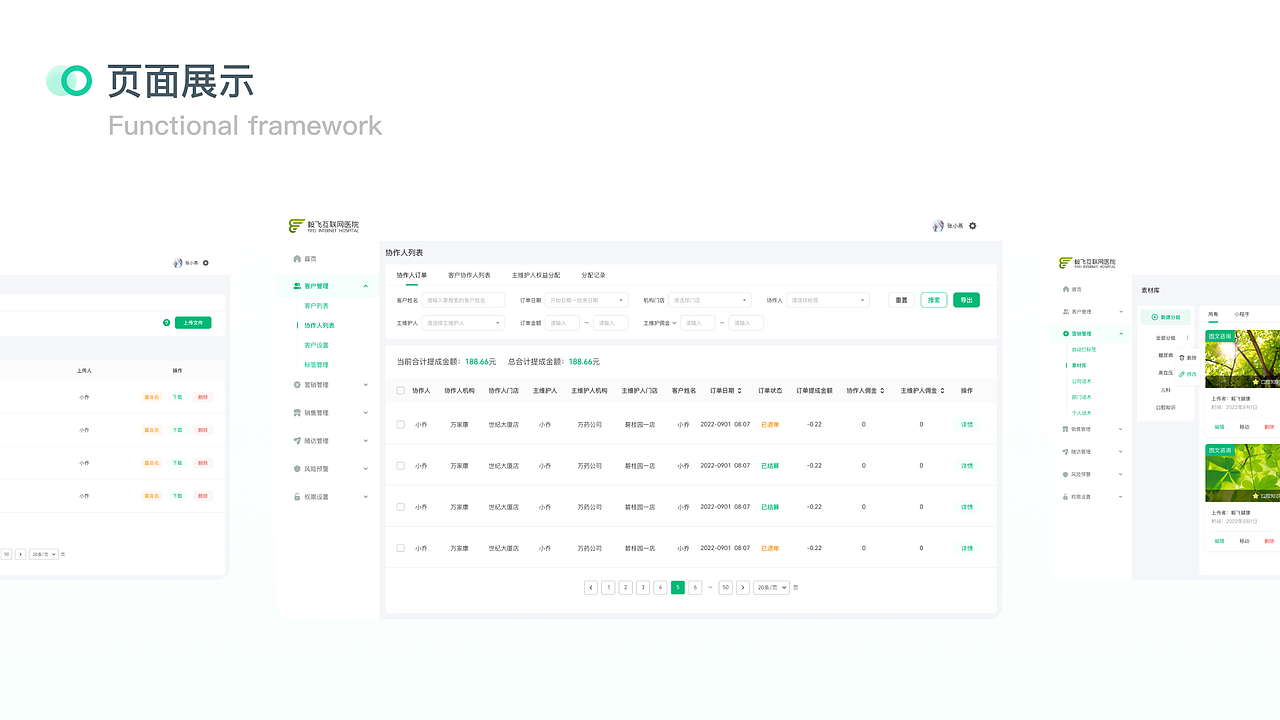Open three-dot menu beside 全部分组 in right window

pyautogui.click(x=1187, y=339)
